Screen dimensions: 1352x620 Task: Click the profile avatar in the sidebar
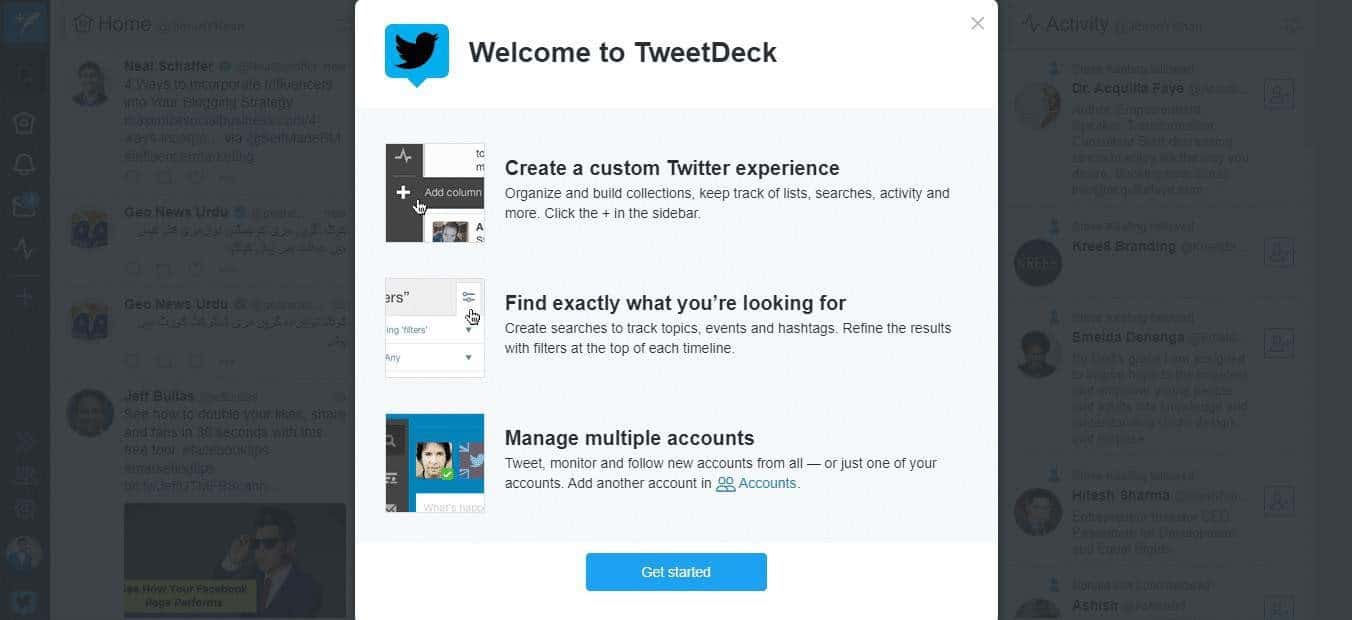click(x=24, y=553)
